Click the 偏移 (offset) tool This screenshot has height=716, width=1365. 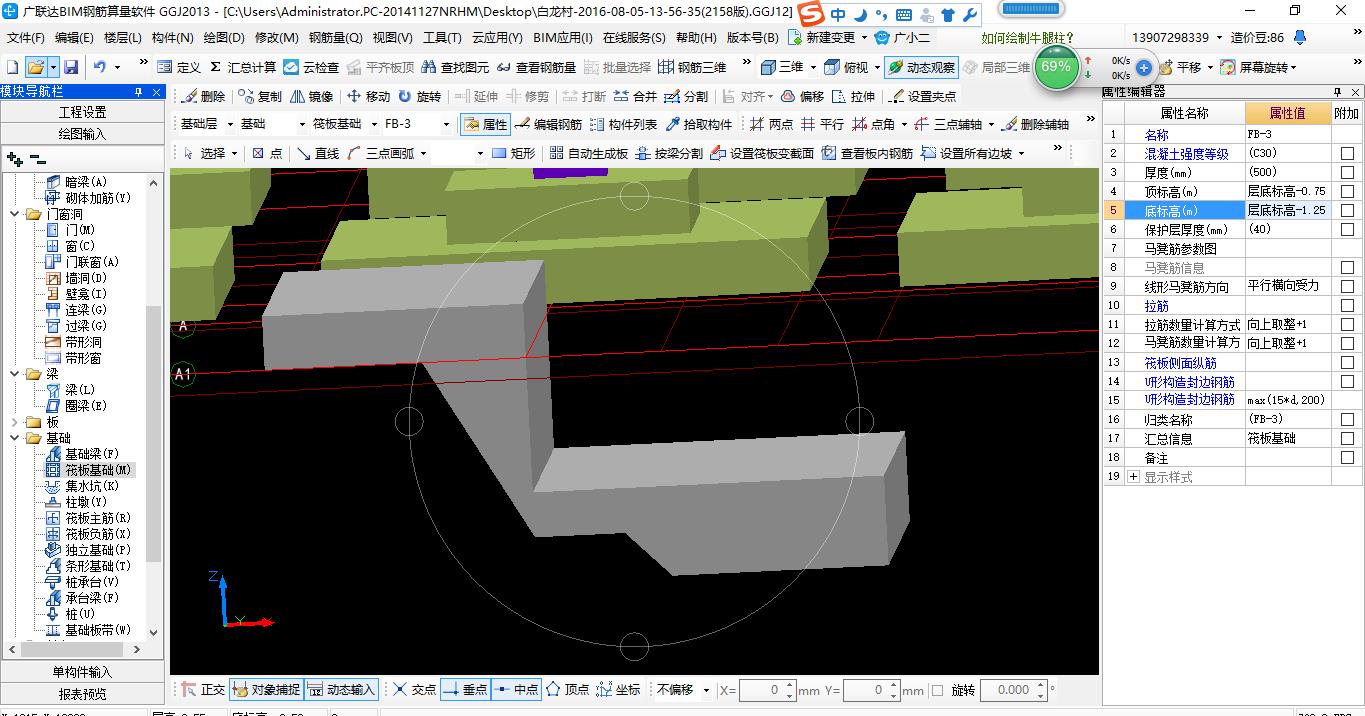pyautogui.click(x=802, y=97)
